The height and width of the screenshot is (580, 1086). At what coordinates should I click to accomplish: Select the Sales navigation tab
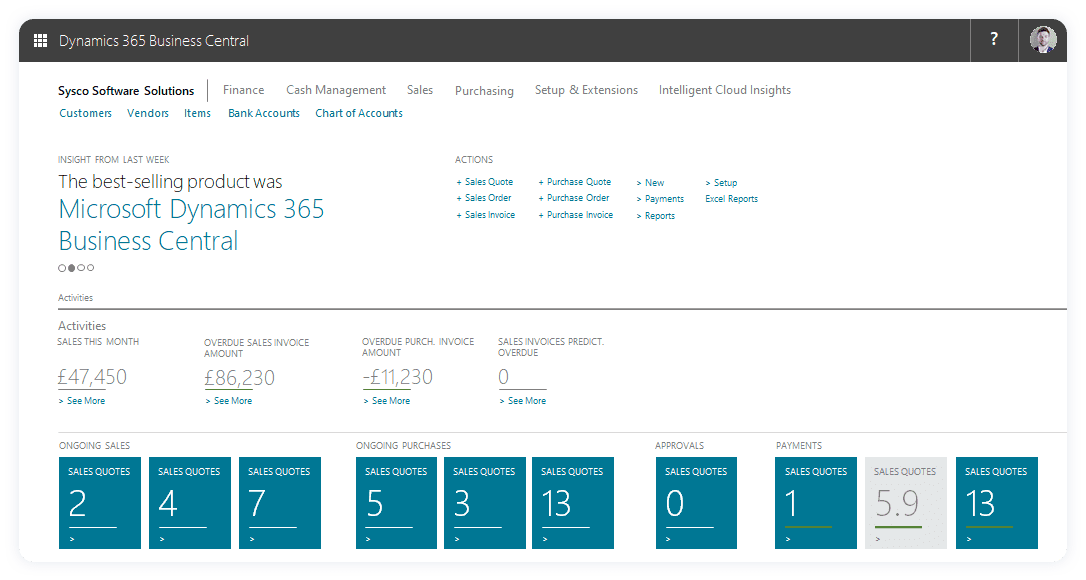tap(419, 89)
